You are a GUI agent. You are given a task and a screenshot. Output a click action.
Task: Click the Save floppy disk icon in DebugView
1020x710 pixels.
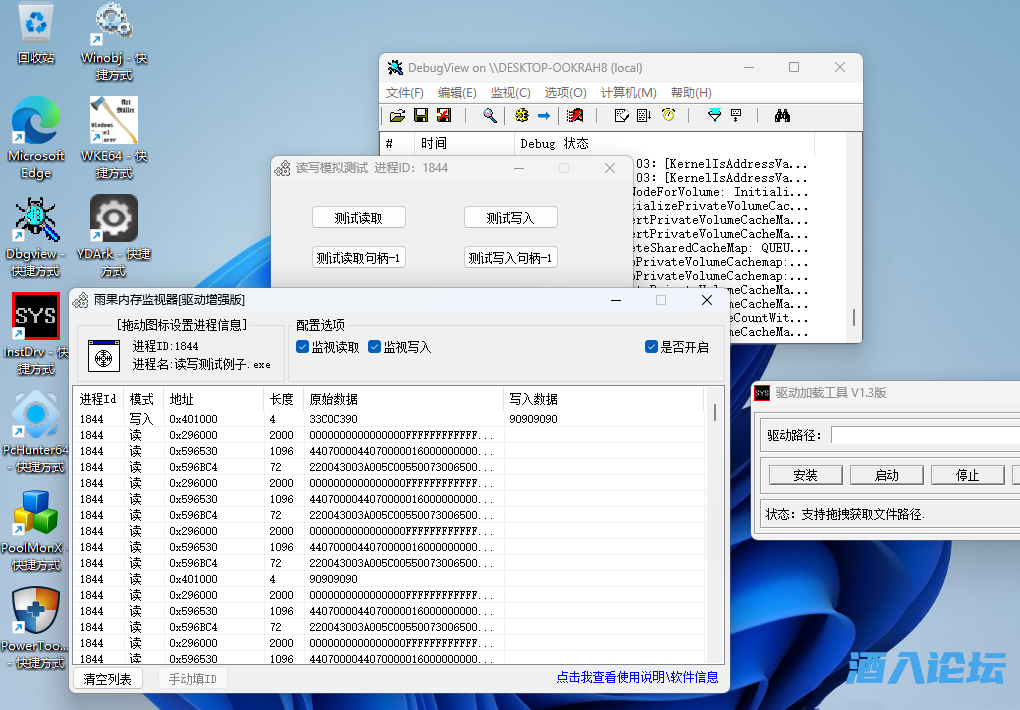(x=421, y=116)
